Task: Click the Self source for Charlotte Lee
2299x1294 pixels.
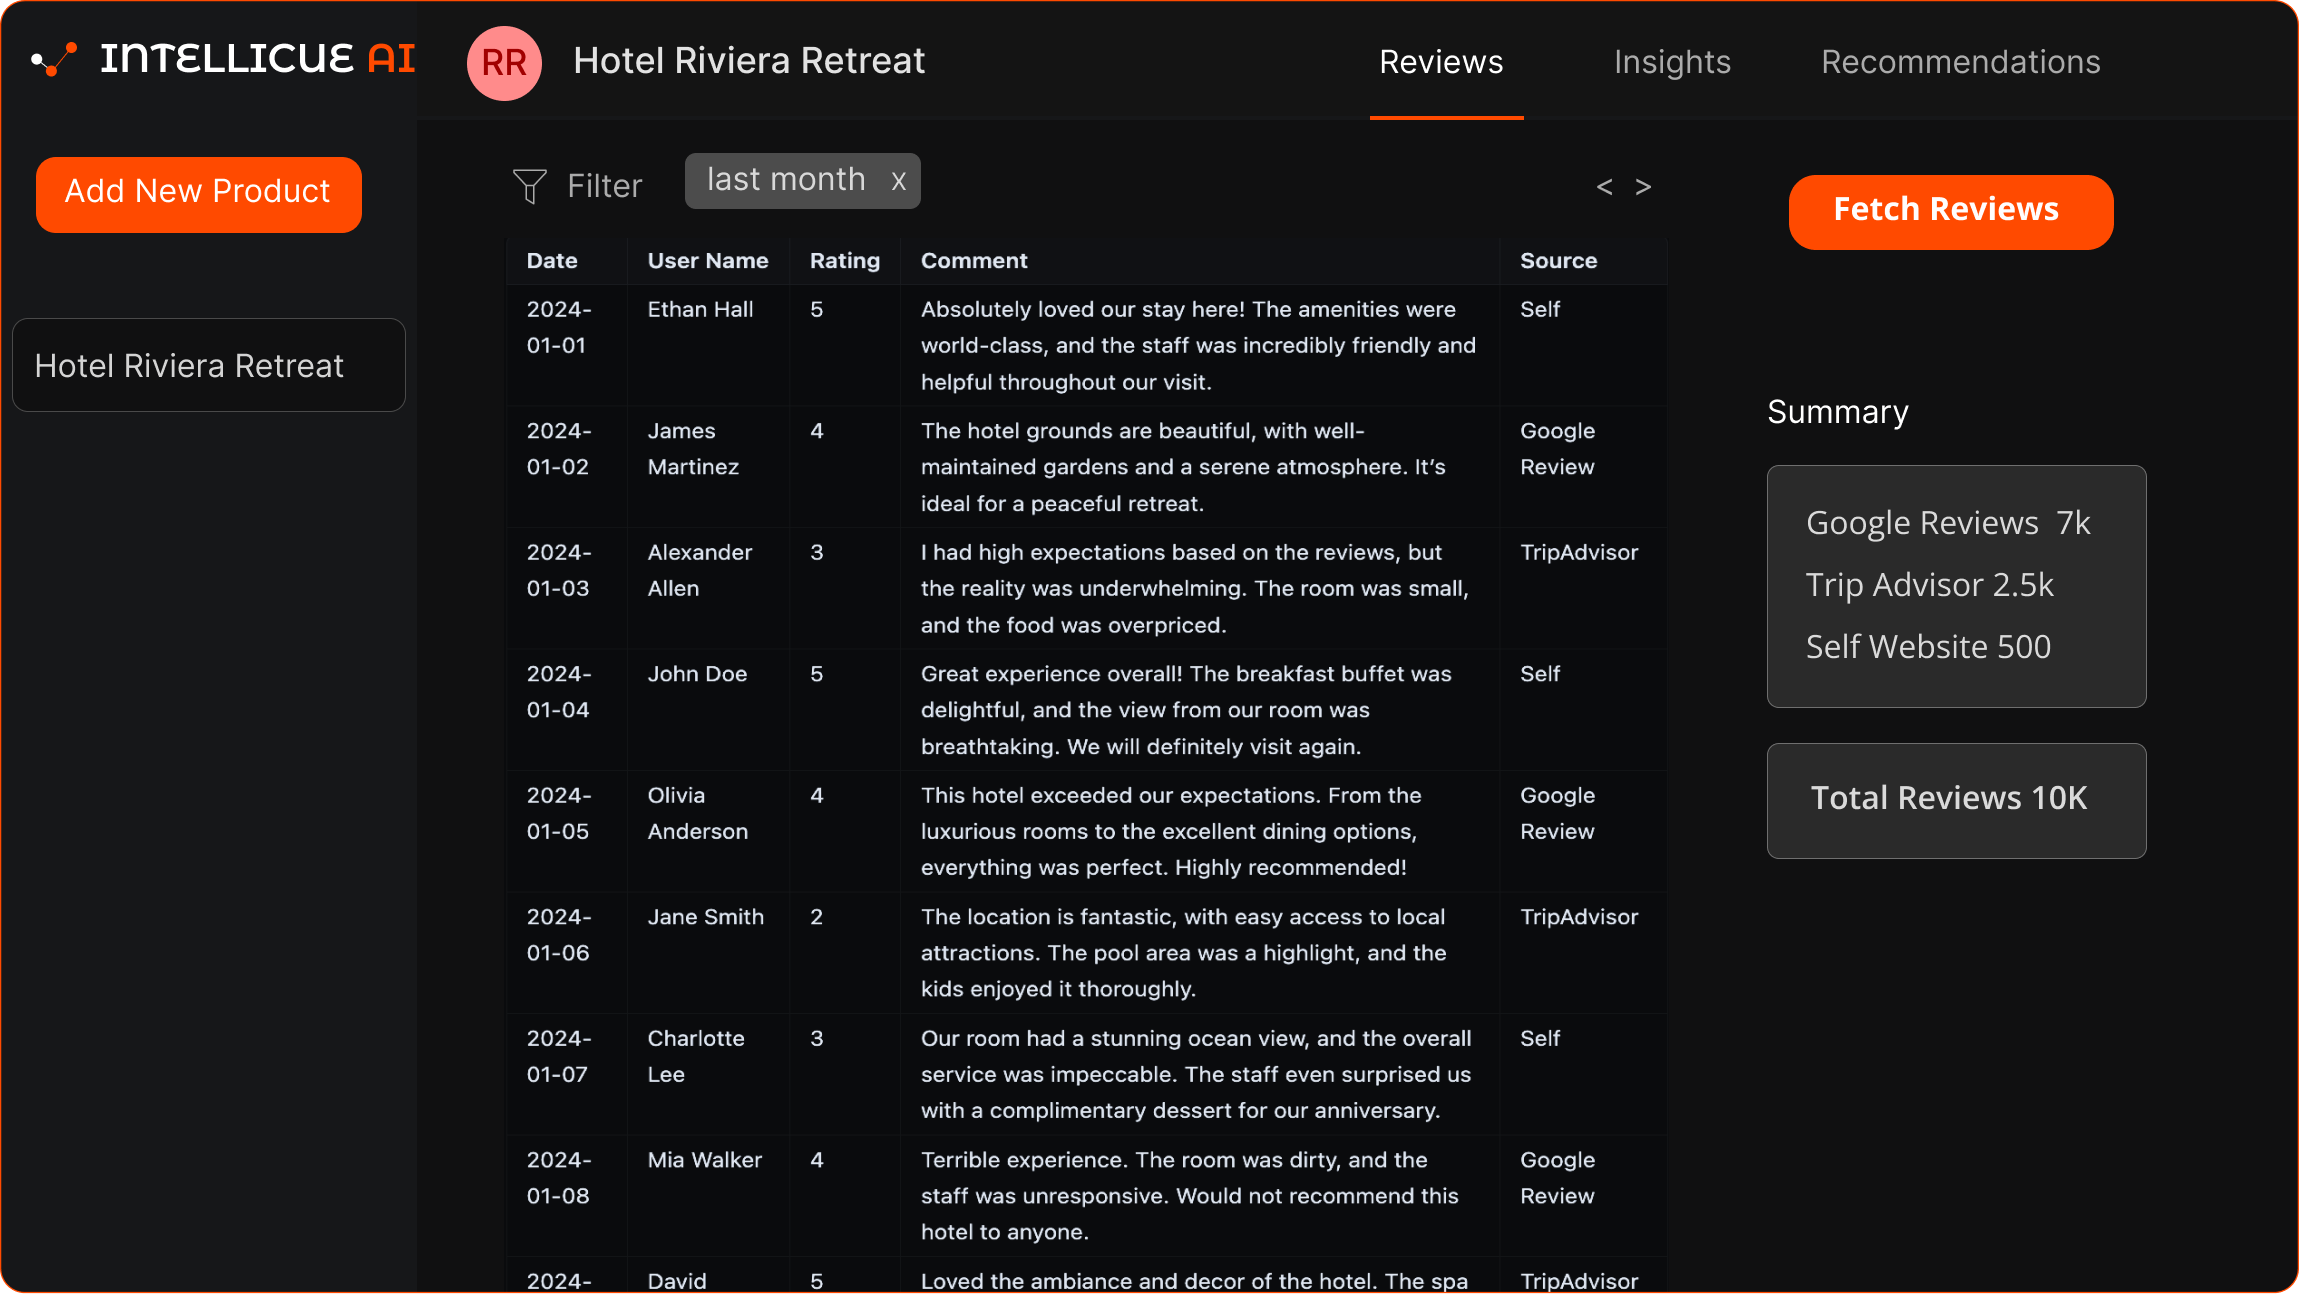Action: click(1540, 1038)
